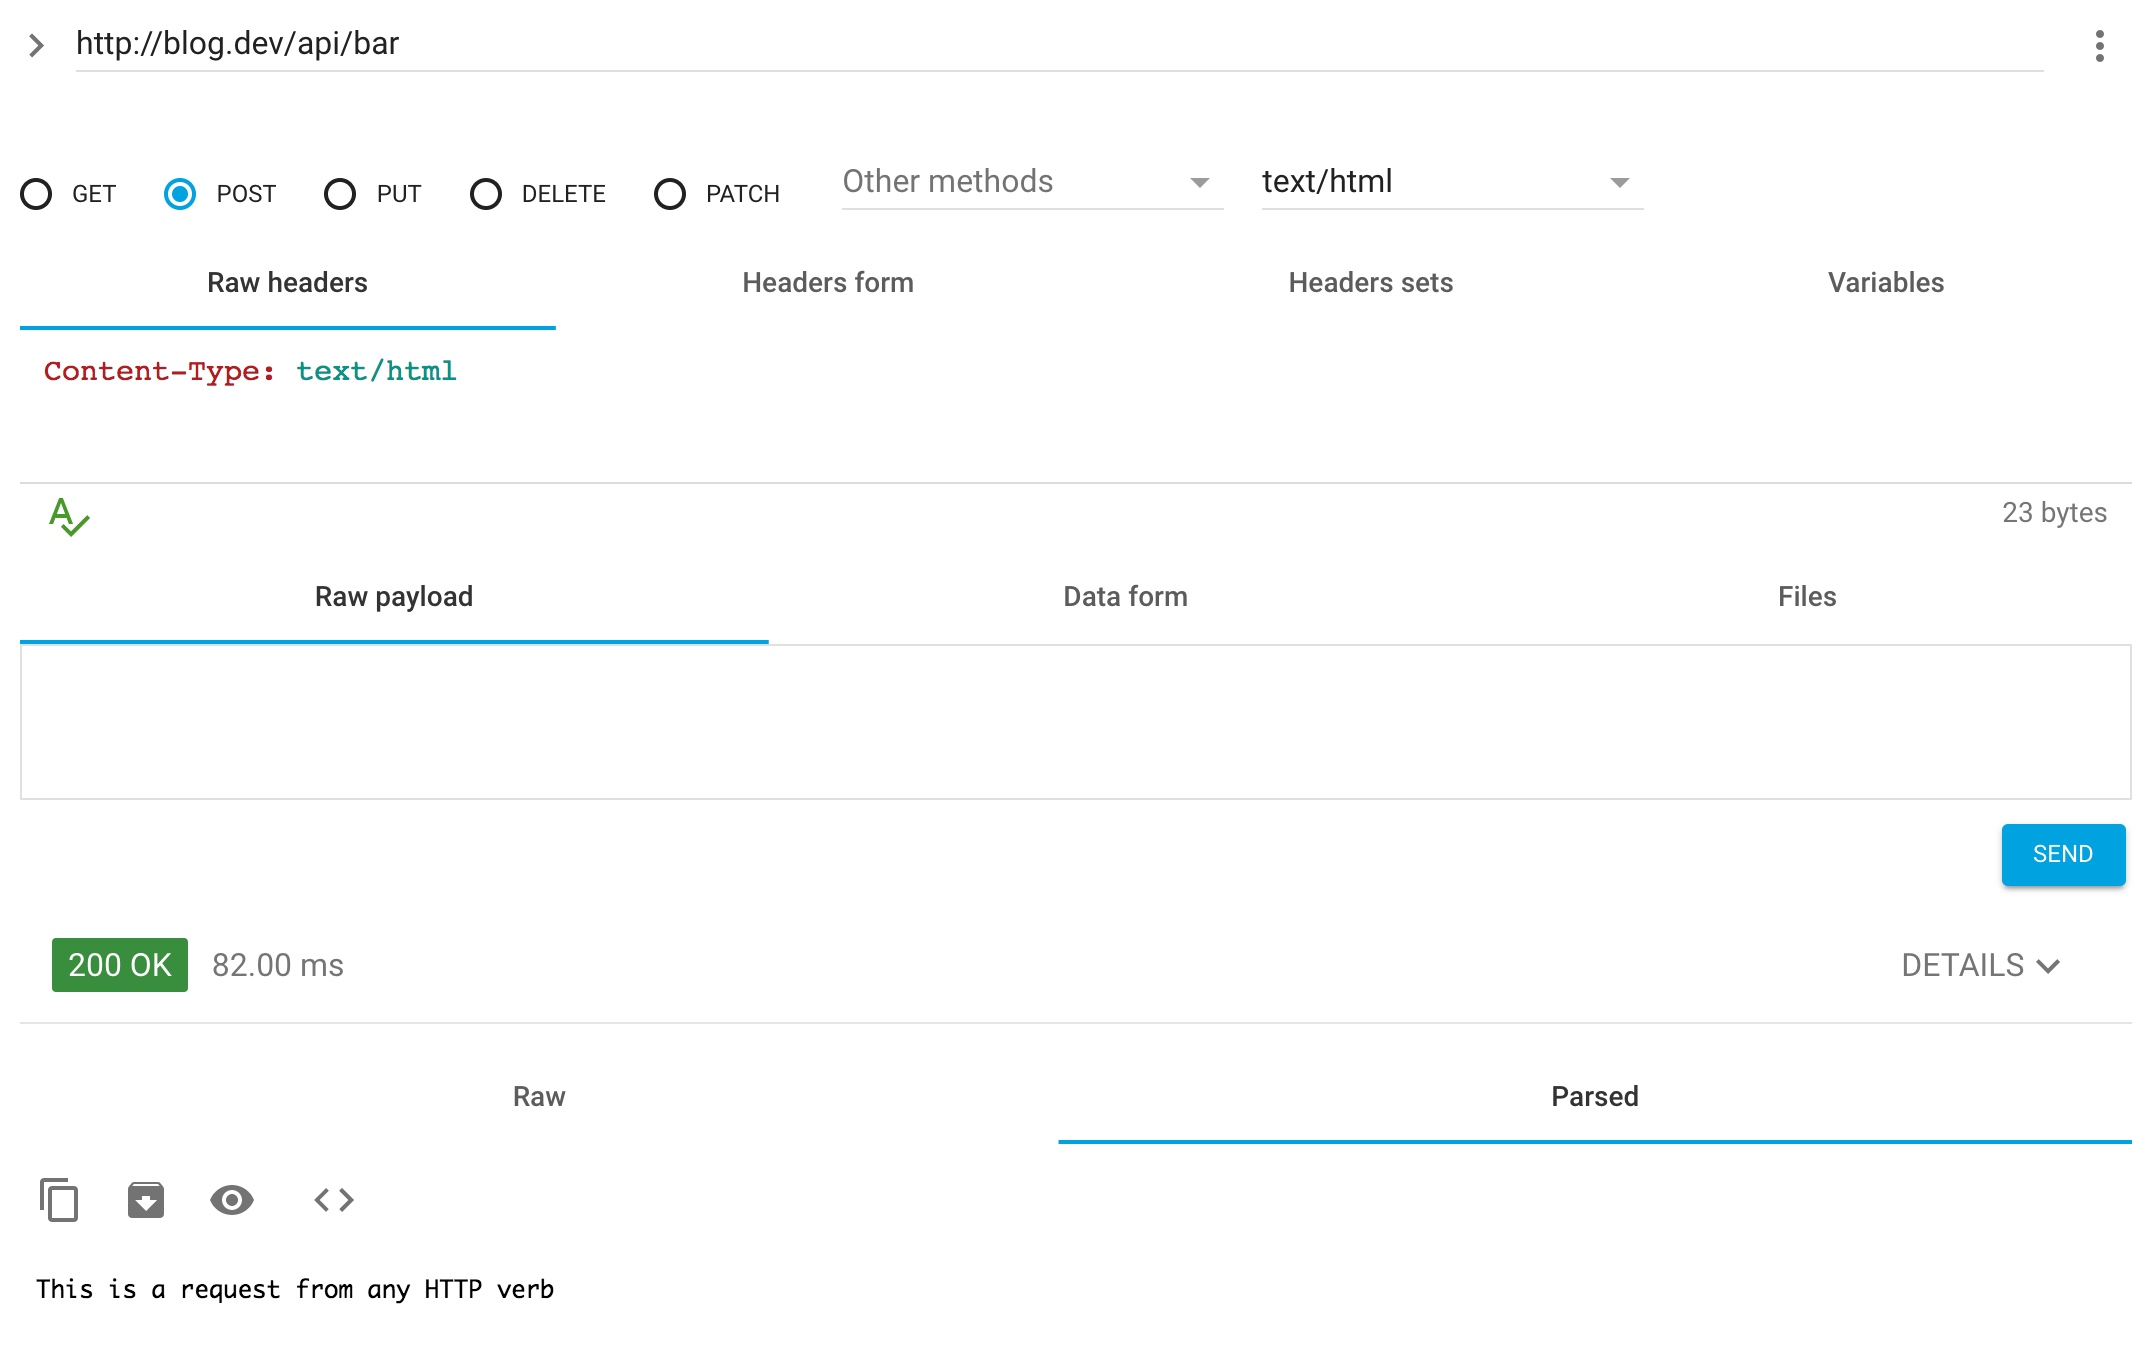Switch to Raw headers tab
Viewport: 2144px width, 1356px height.
point(288,283)
